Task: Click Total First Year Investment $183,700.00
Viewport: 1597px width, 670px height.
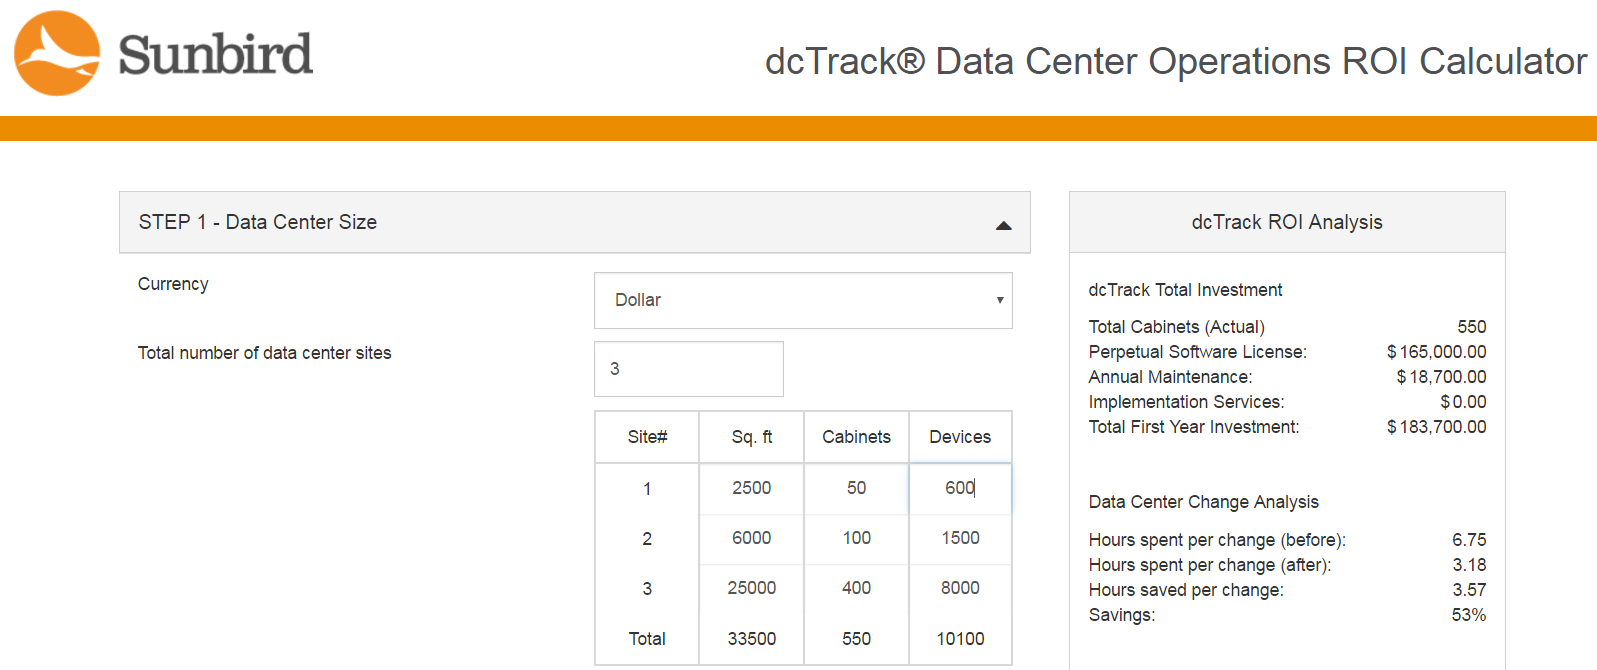Action: click(1436, 427)
